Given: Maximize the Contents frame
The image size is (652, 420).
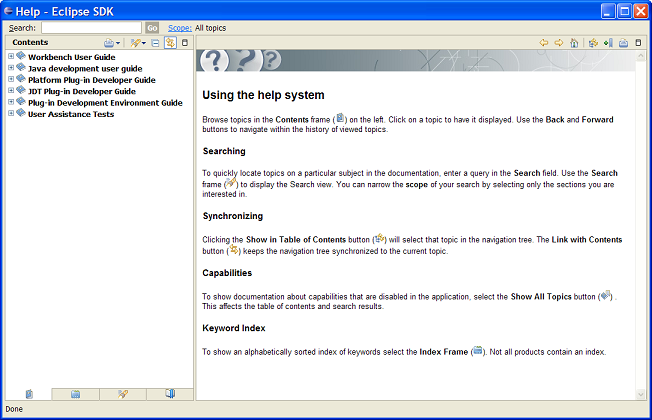Looking at the screenshot, I should tap(185, 43).
